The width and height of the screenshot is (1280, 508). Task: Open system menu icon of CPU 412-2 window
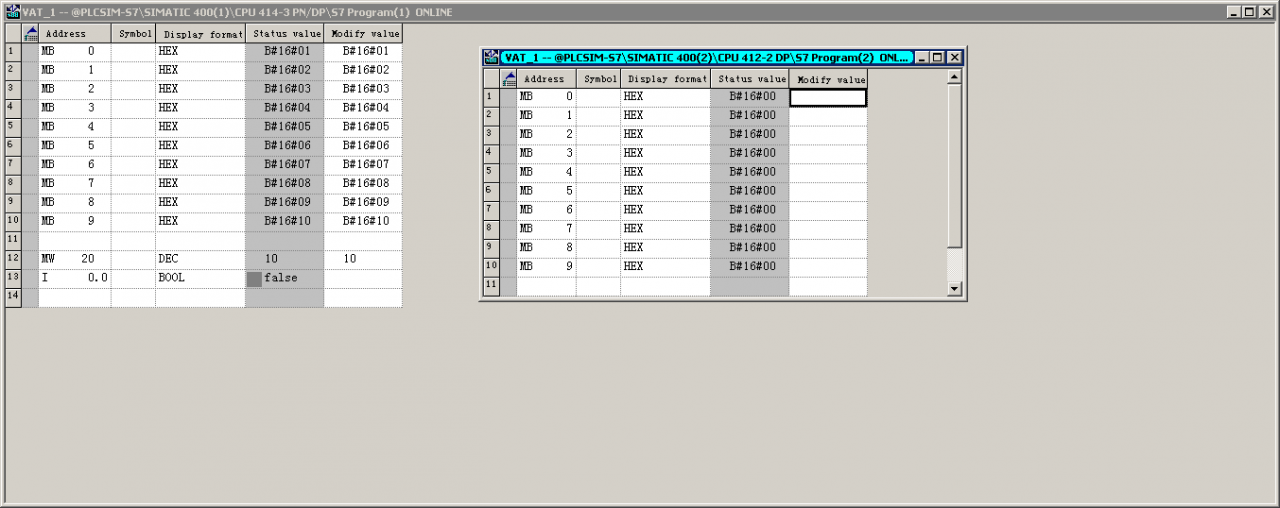coord(491,58)
